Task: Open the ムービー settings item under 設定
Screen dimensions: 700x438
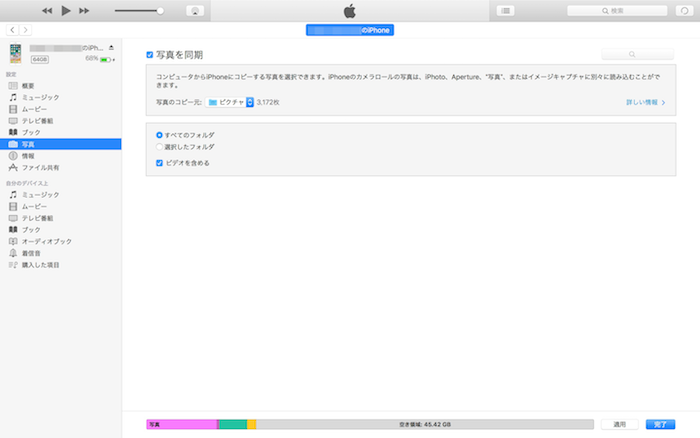Action: (61, 109)
